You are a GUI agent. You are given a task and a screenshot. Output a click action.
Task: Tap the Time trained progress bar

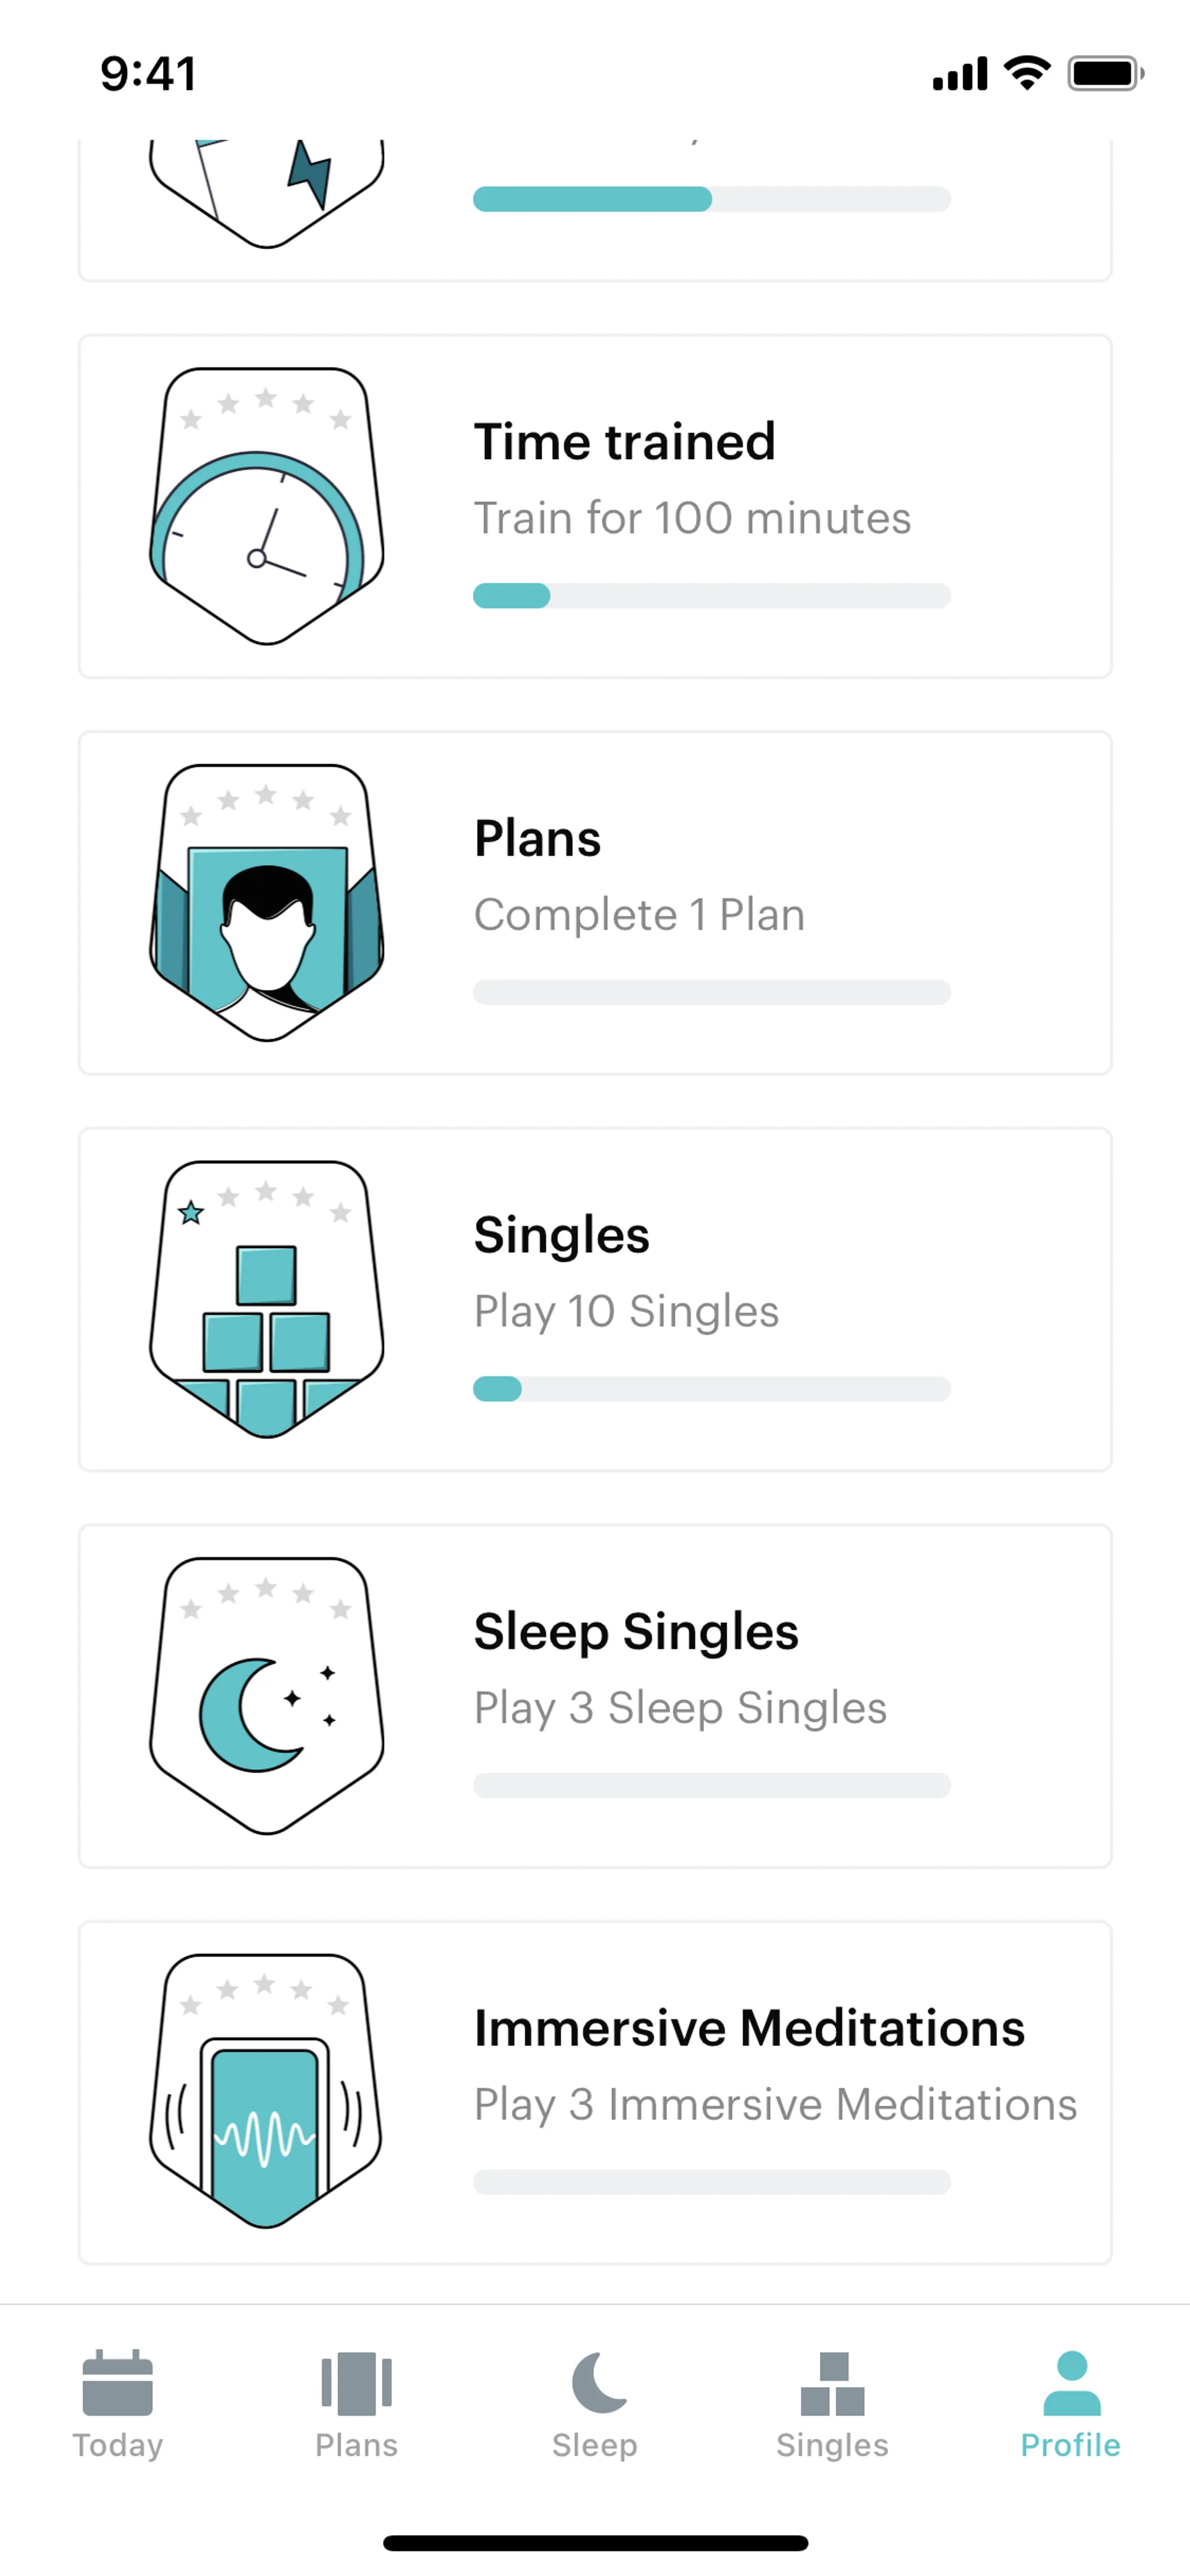[711, 596]
